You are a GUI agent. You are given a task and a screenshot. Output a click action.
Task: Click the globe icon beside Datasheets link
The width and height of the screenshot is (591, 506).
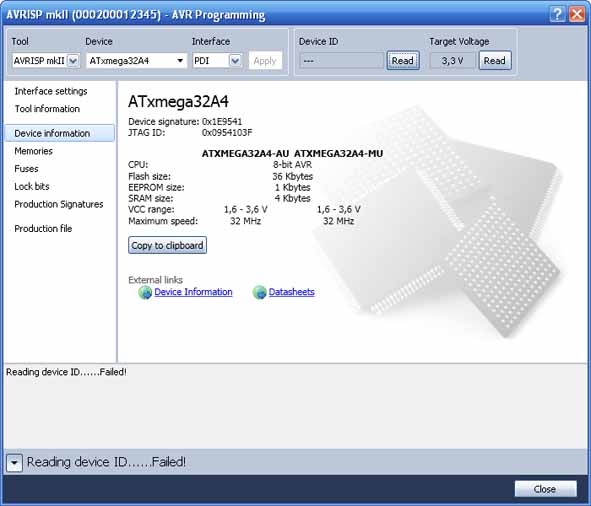tap(260, 292)
